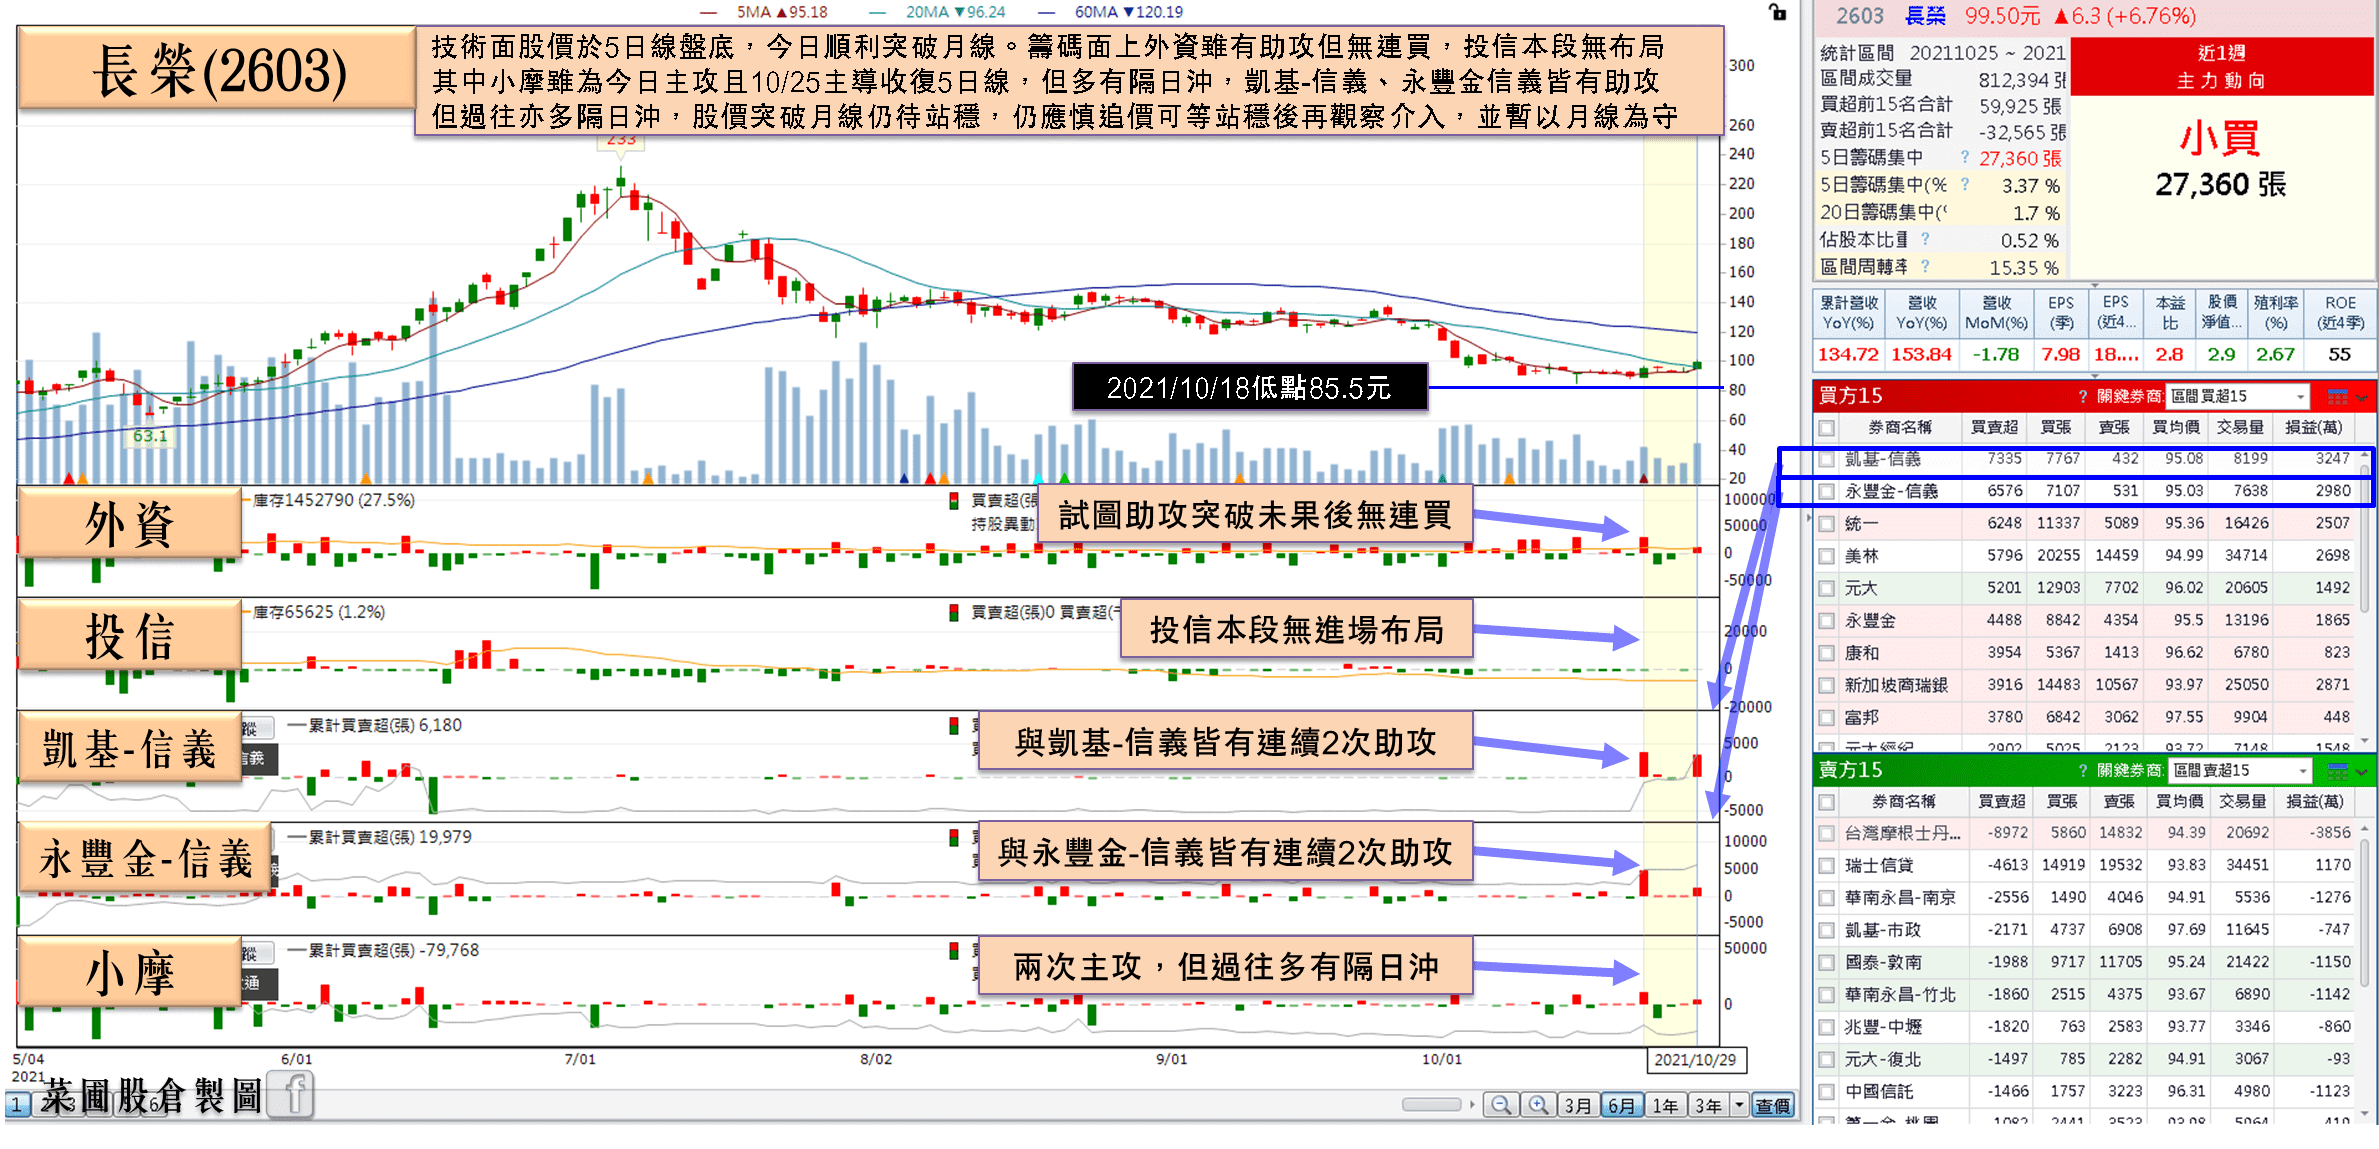2379x1149 pixels.
Task: Zoom in the chart with the plus magnifier
Action: click(1538, 1105)
